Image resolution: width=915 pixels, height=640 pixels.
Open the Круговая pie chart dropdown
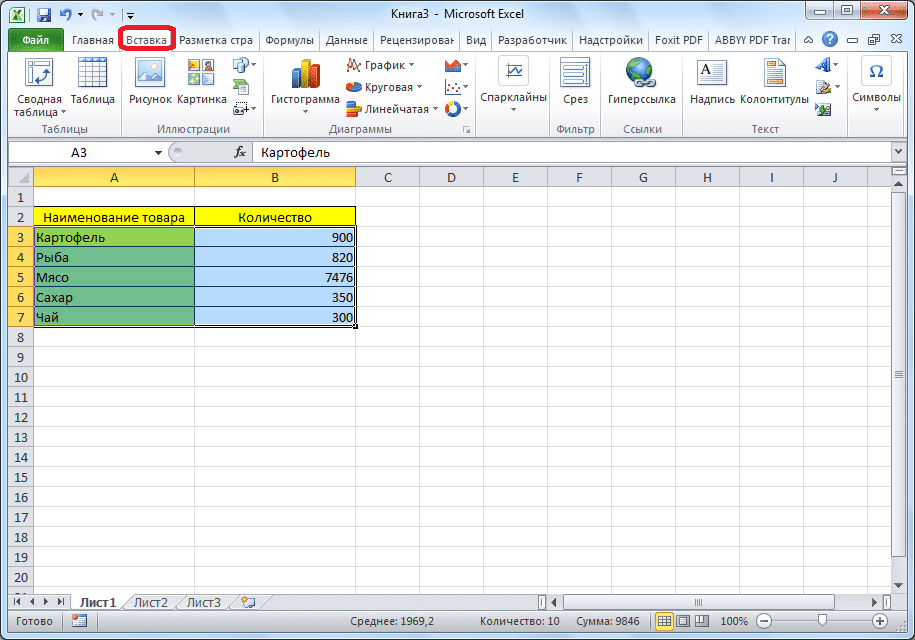click(x=384, y=87)
